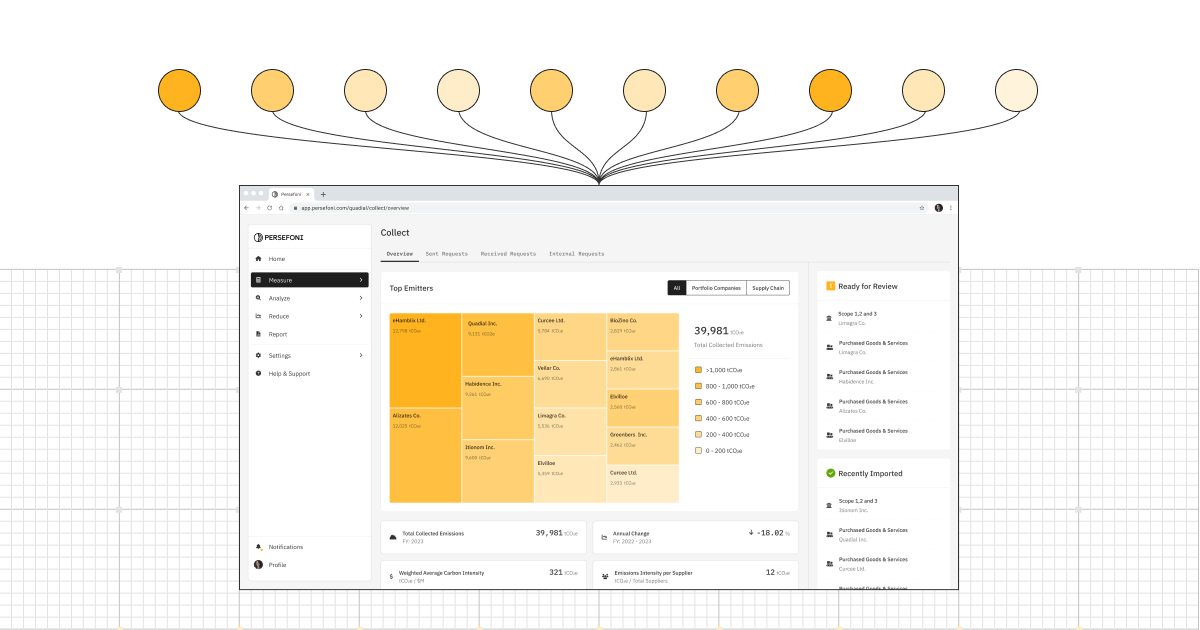Select the Alizates Co. treemap tile
The image size is (1200, 630).
[425, 455]
